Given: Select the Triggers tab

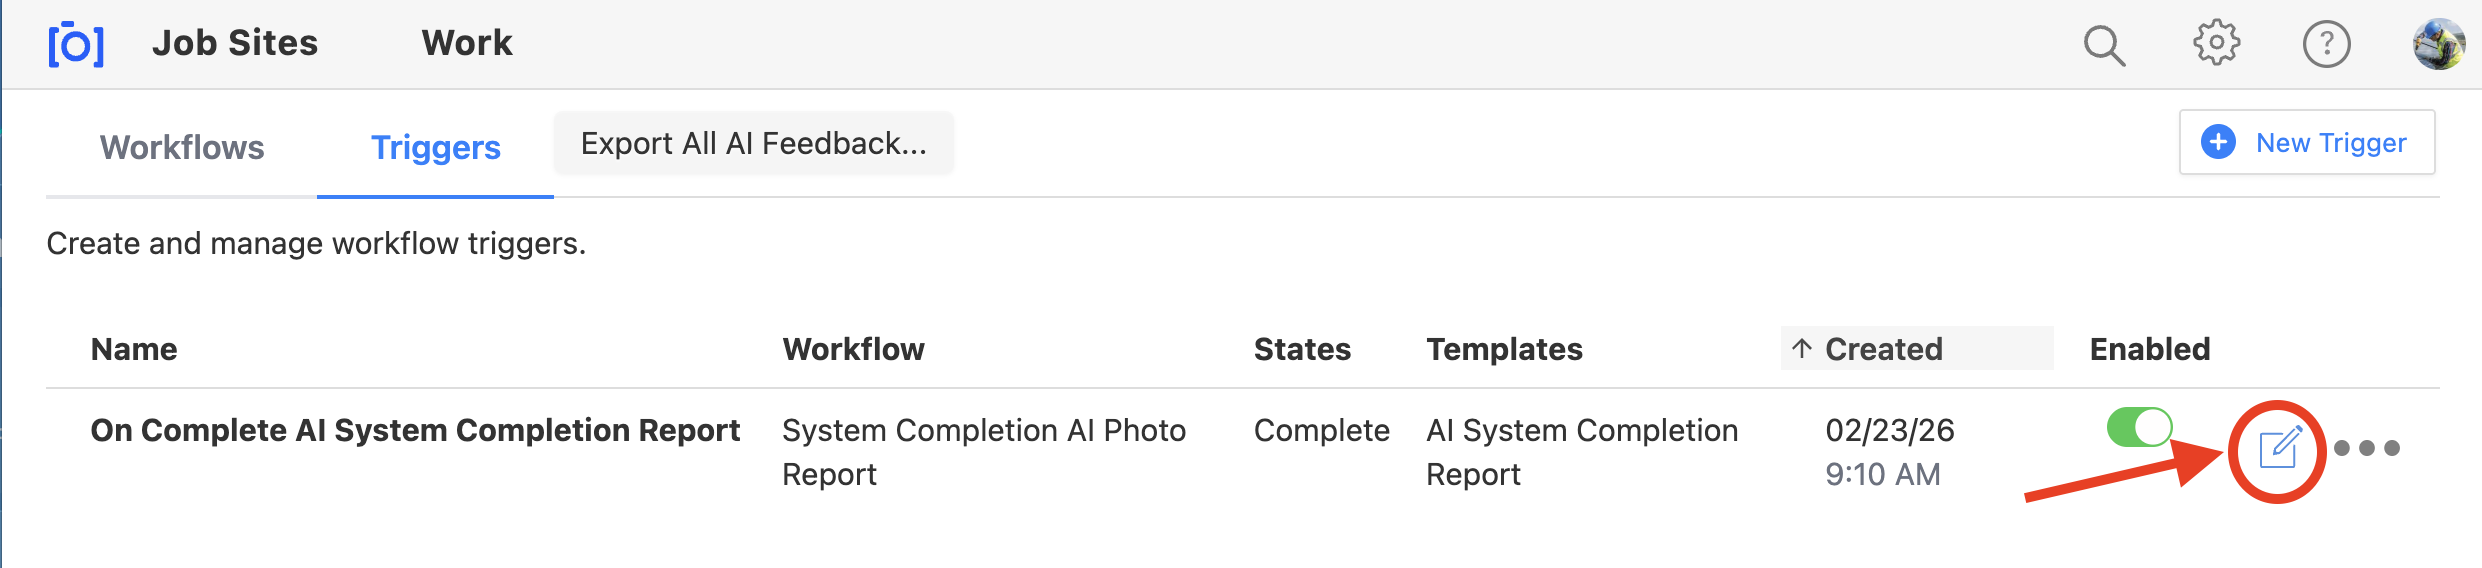Looking at the screenshot, I should coord(435,147).
